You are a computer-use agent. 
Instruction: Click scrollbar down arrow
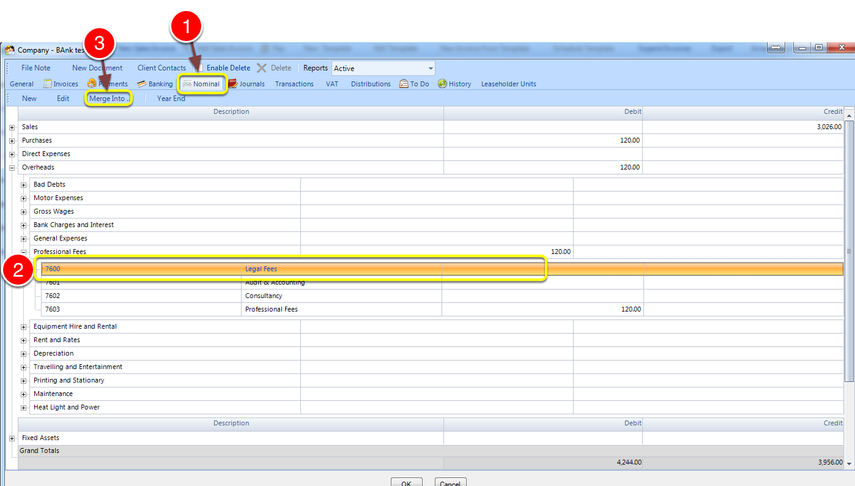(x=849, y=464)
